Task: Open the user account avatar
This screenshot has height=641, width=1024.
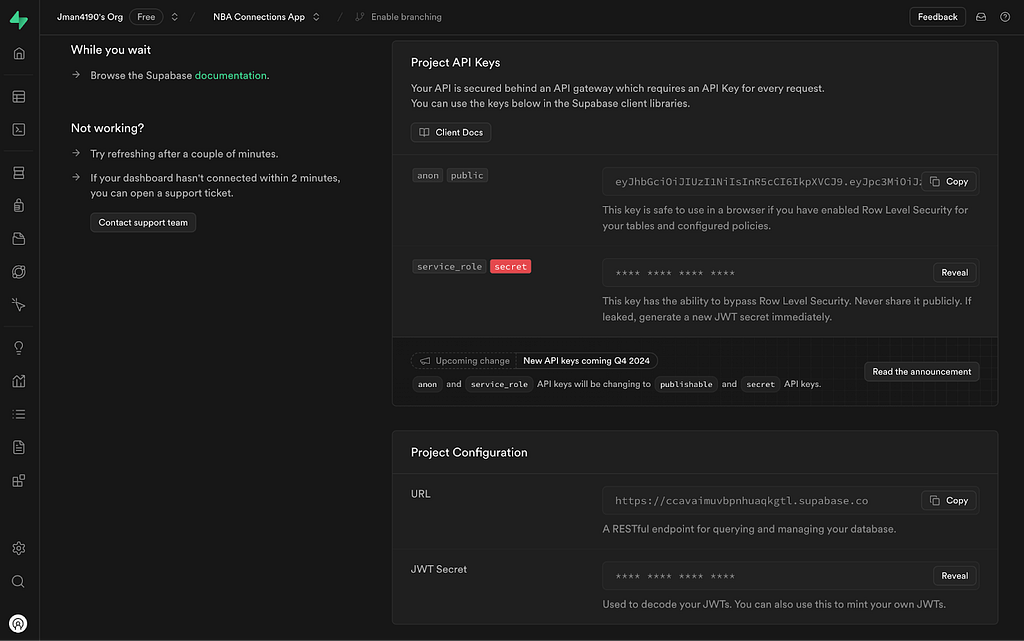Action: click(x=18, y=623)
